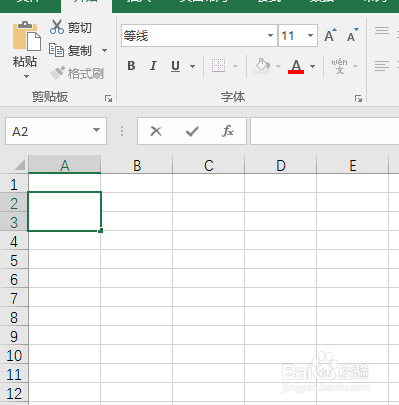Viewport: 399px width, 405px height.
Task: Activate the 格式刷 format painter
Action: click(x=77, y=73)
